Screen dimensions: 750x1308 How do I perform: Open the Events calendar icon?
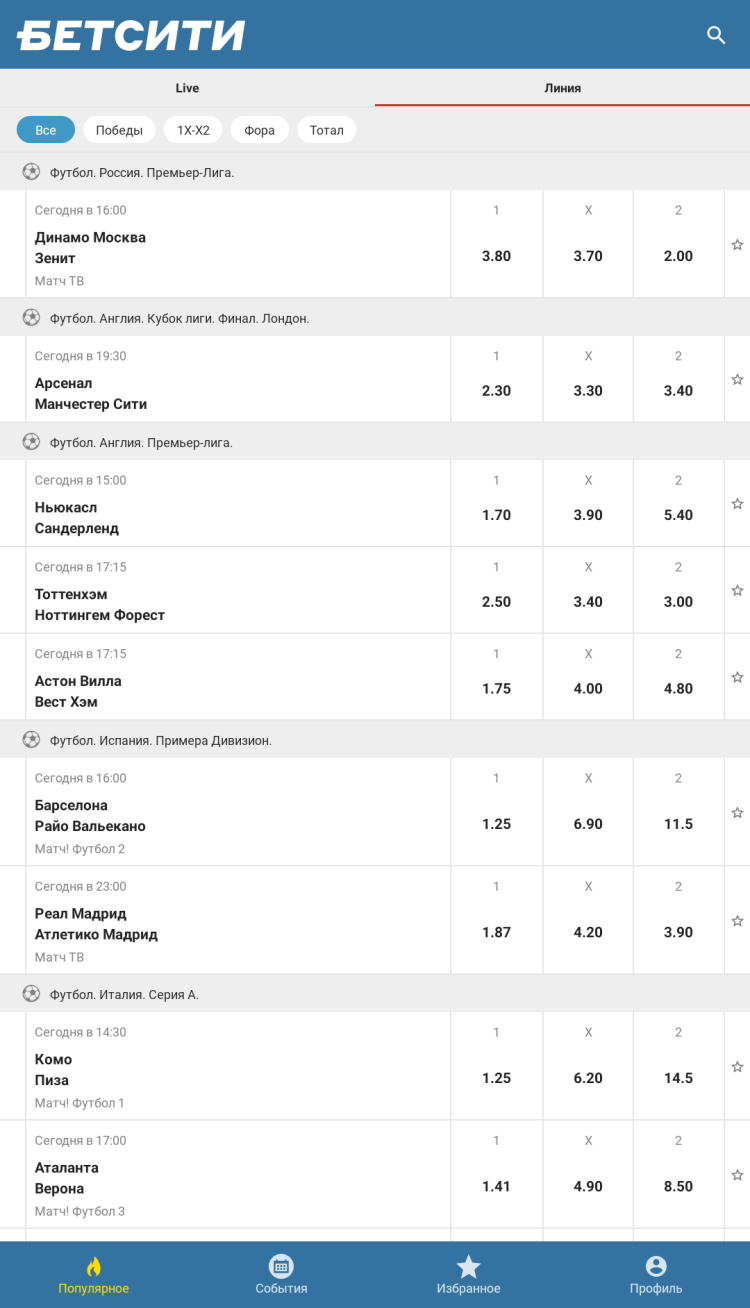(281, 1266)
